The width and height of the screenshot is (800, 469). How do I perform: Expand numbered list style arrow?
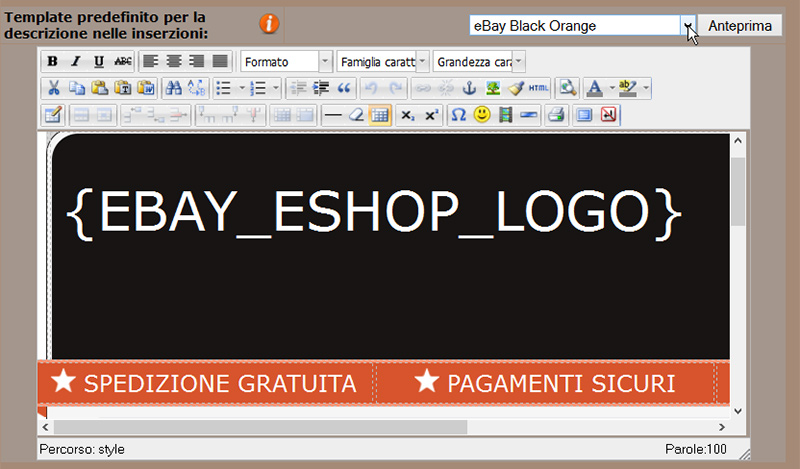[x=276, y=88]
